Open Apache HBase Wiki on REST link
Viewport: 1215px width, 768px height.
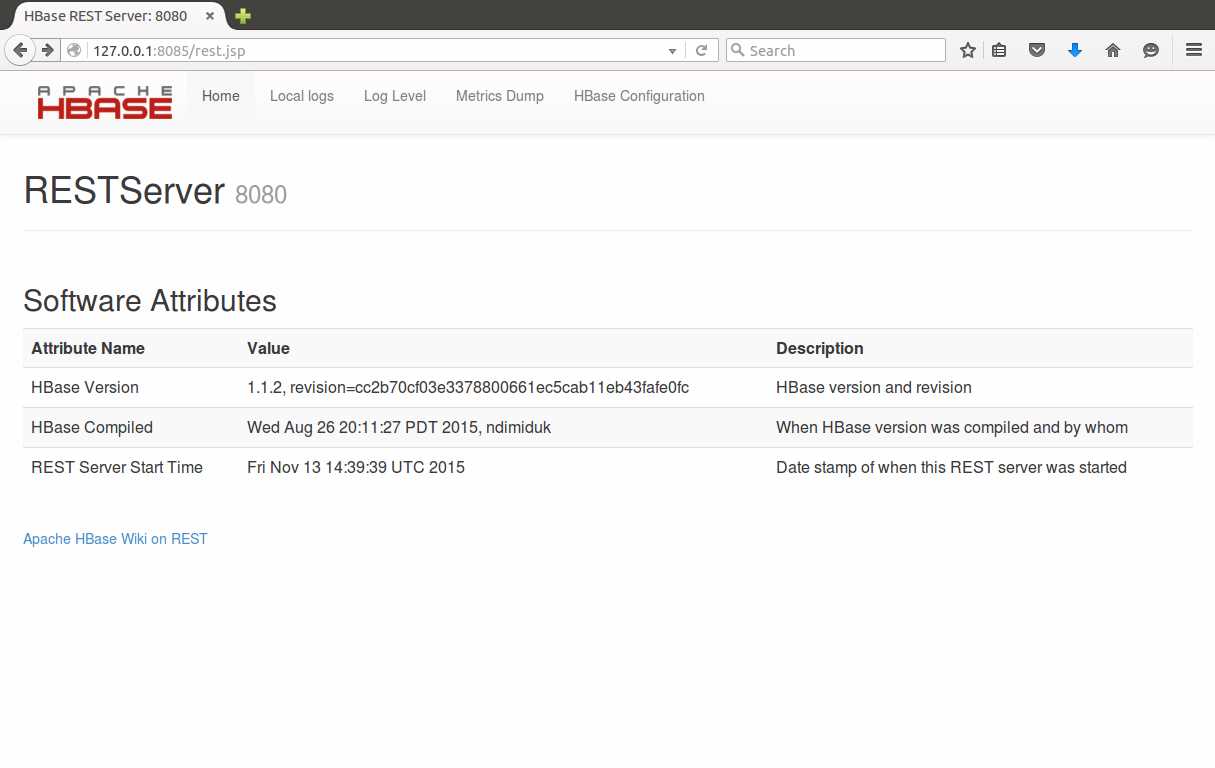(x=115, y=539)
